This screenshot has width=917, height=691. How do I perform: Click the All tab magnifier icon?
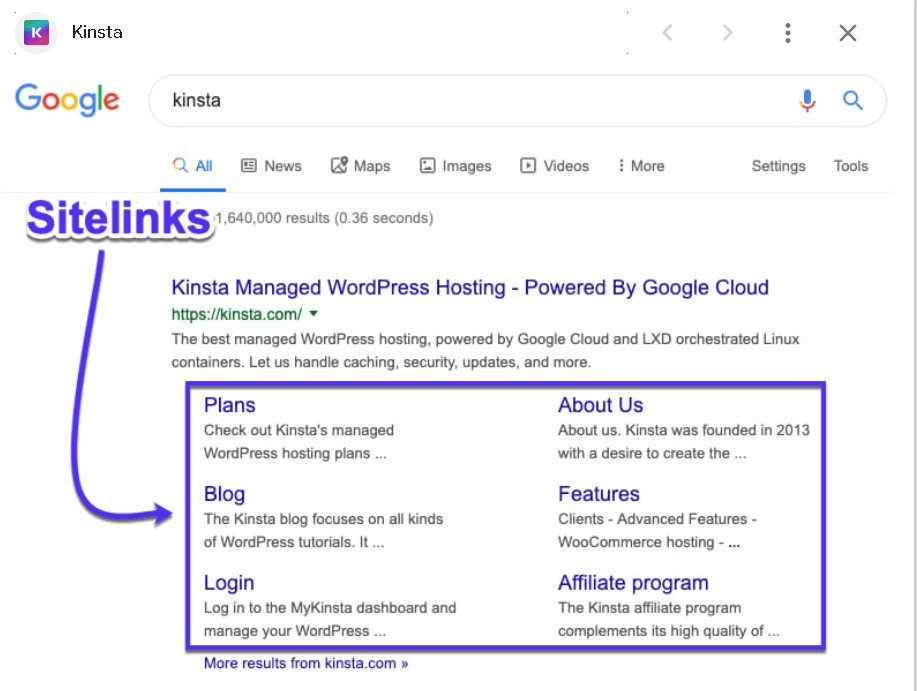(x=180, y=165)
